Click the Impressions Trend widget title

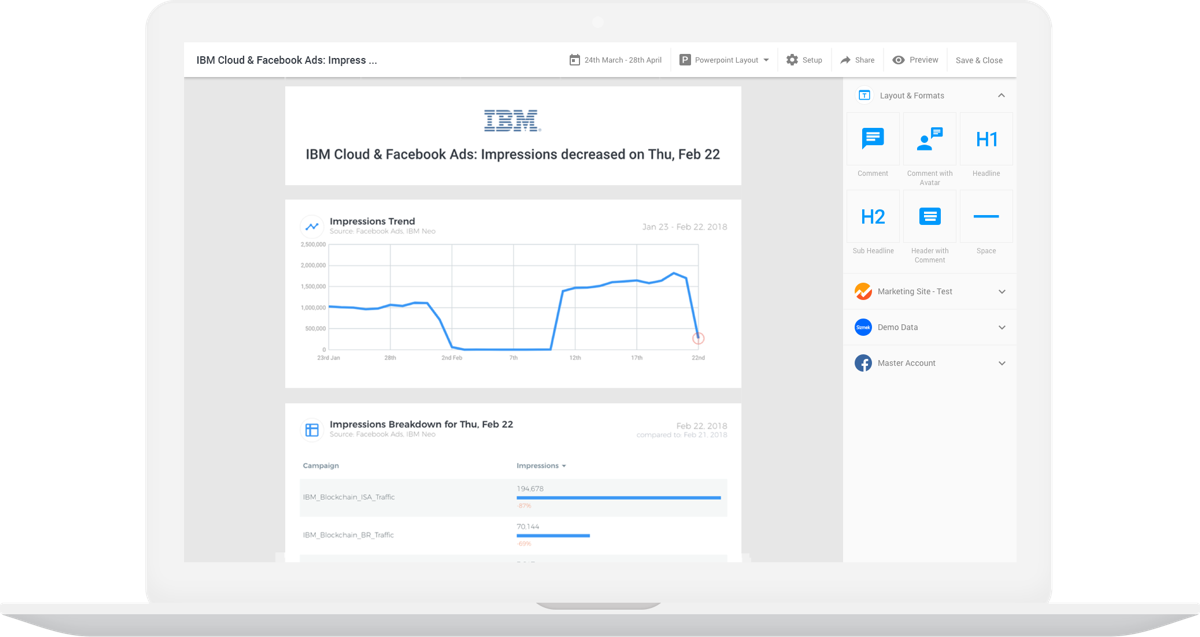372,221
